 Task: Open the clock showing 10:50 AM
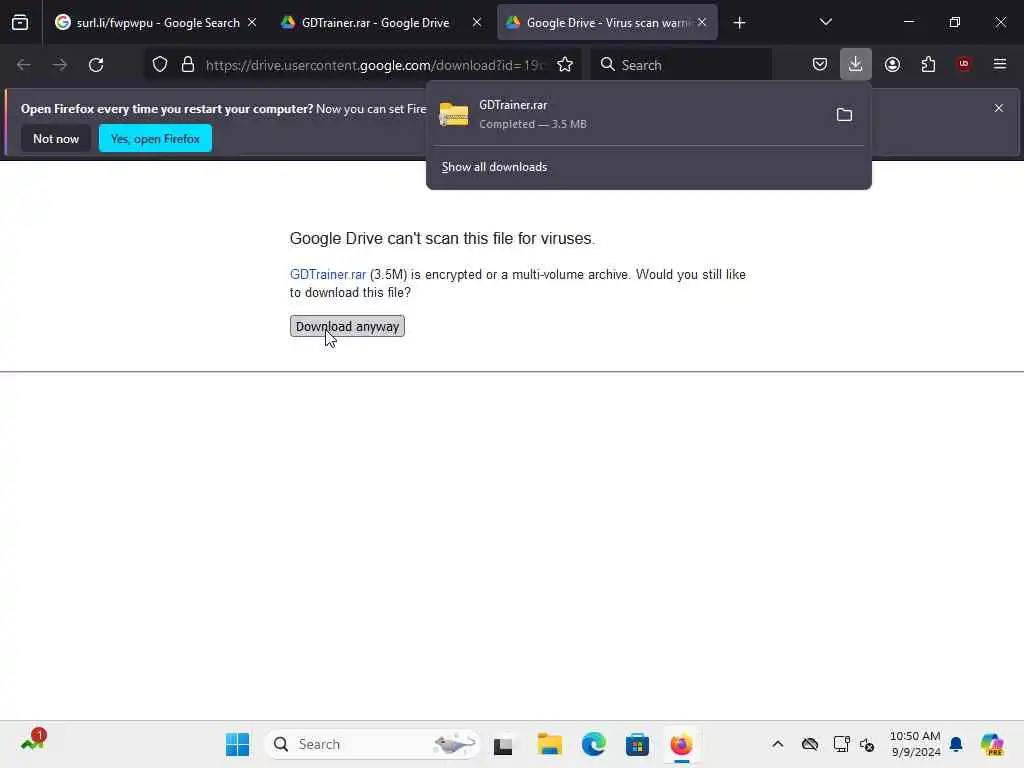pos(915,744)
